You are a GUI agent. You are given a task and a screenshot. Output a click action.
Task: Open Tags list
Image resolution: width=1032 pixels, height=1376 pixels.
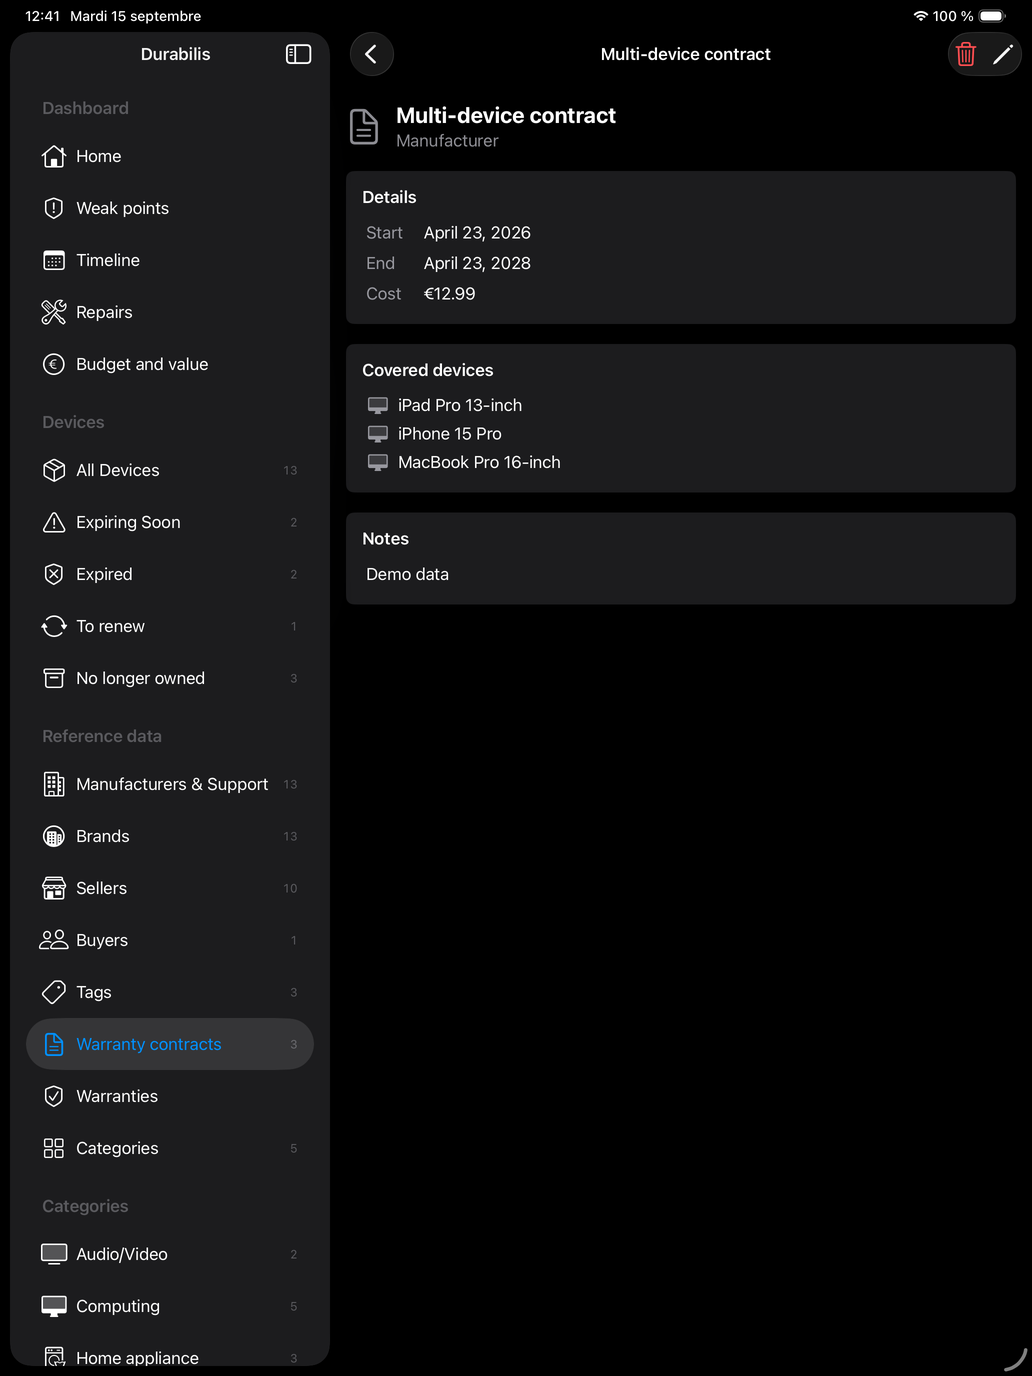click(170, 992)
